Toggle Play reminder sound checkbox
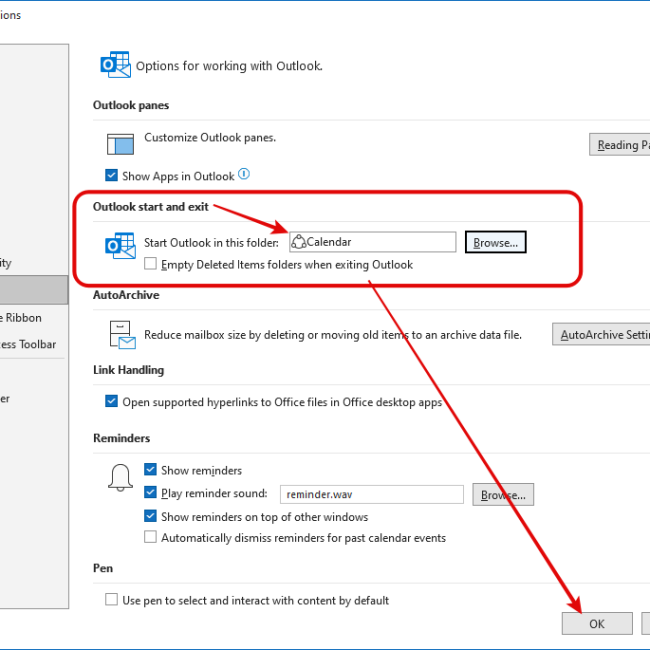Screen dimensions: 650x650 (150, 492)
